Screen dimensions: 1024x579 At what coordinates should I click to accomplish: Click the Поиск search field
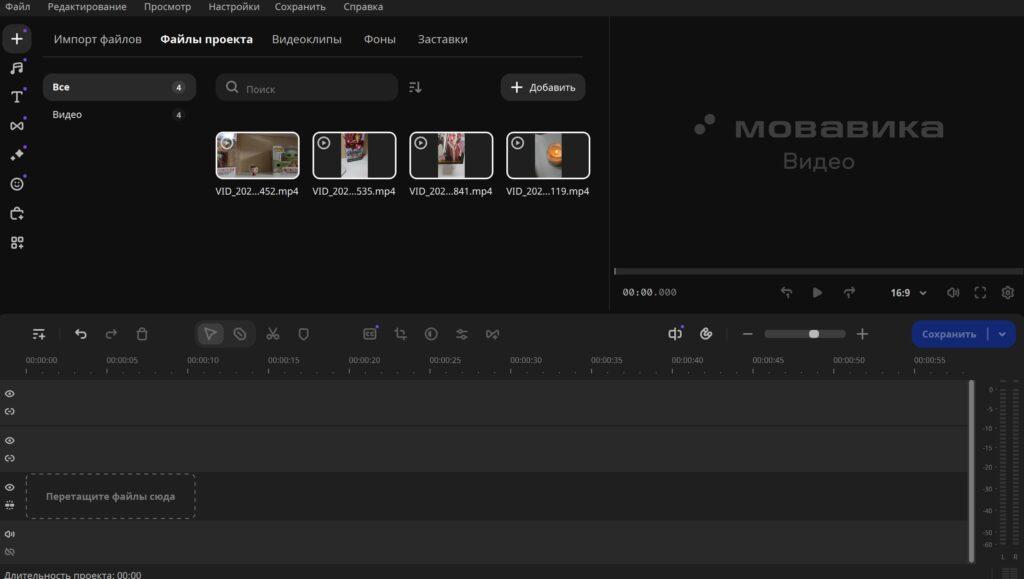pos(307,87)
